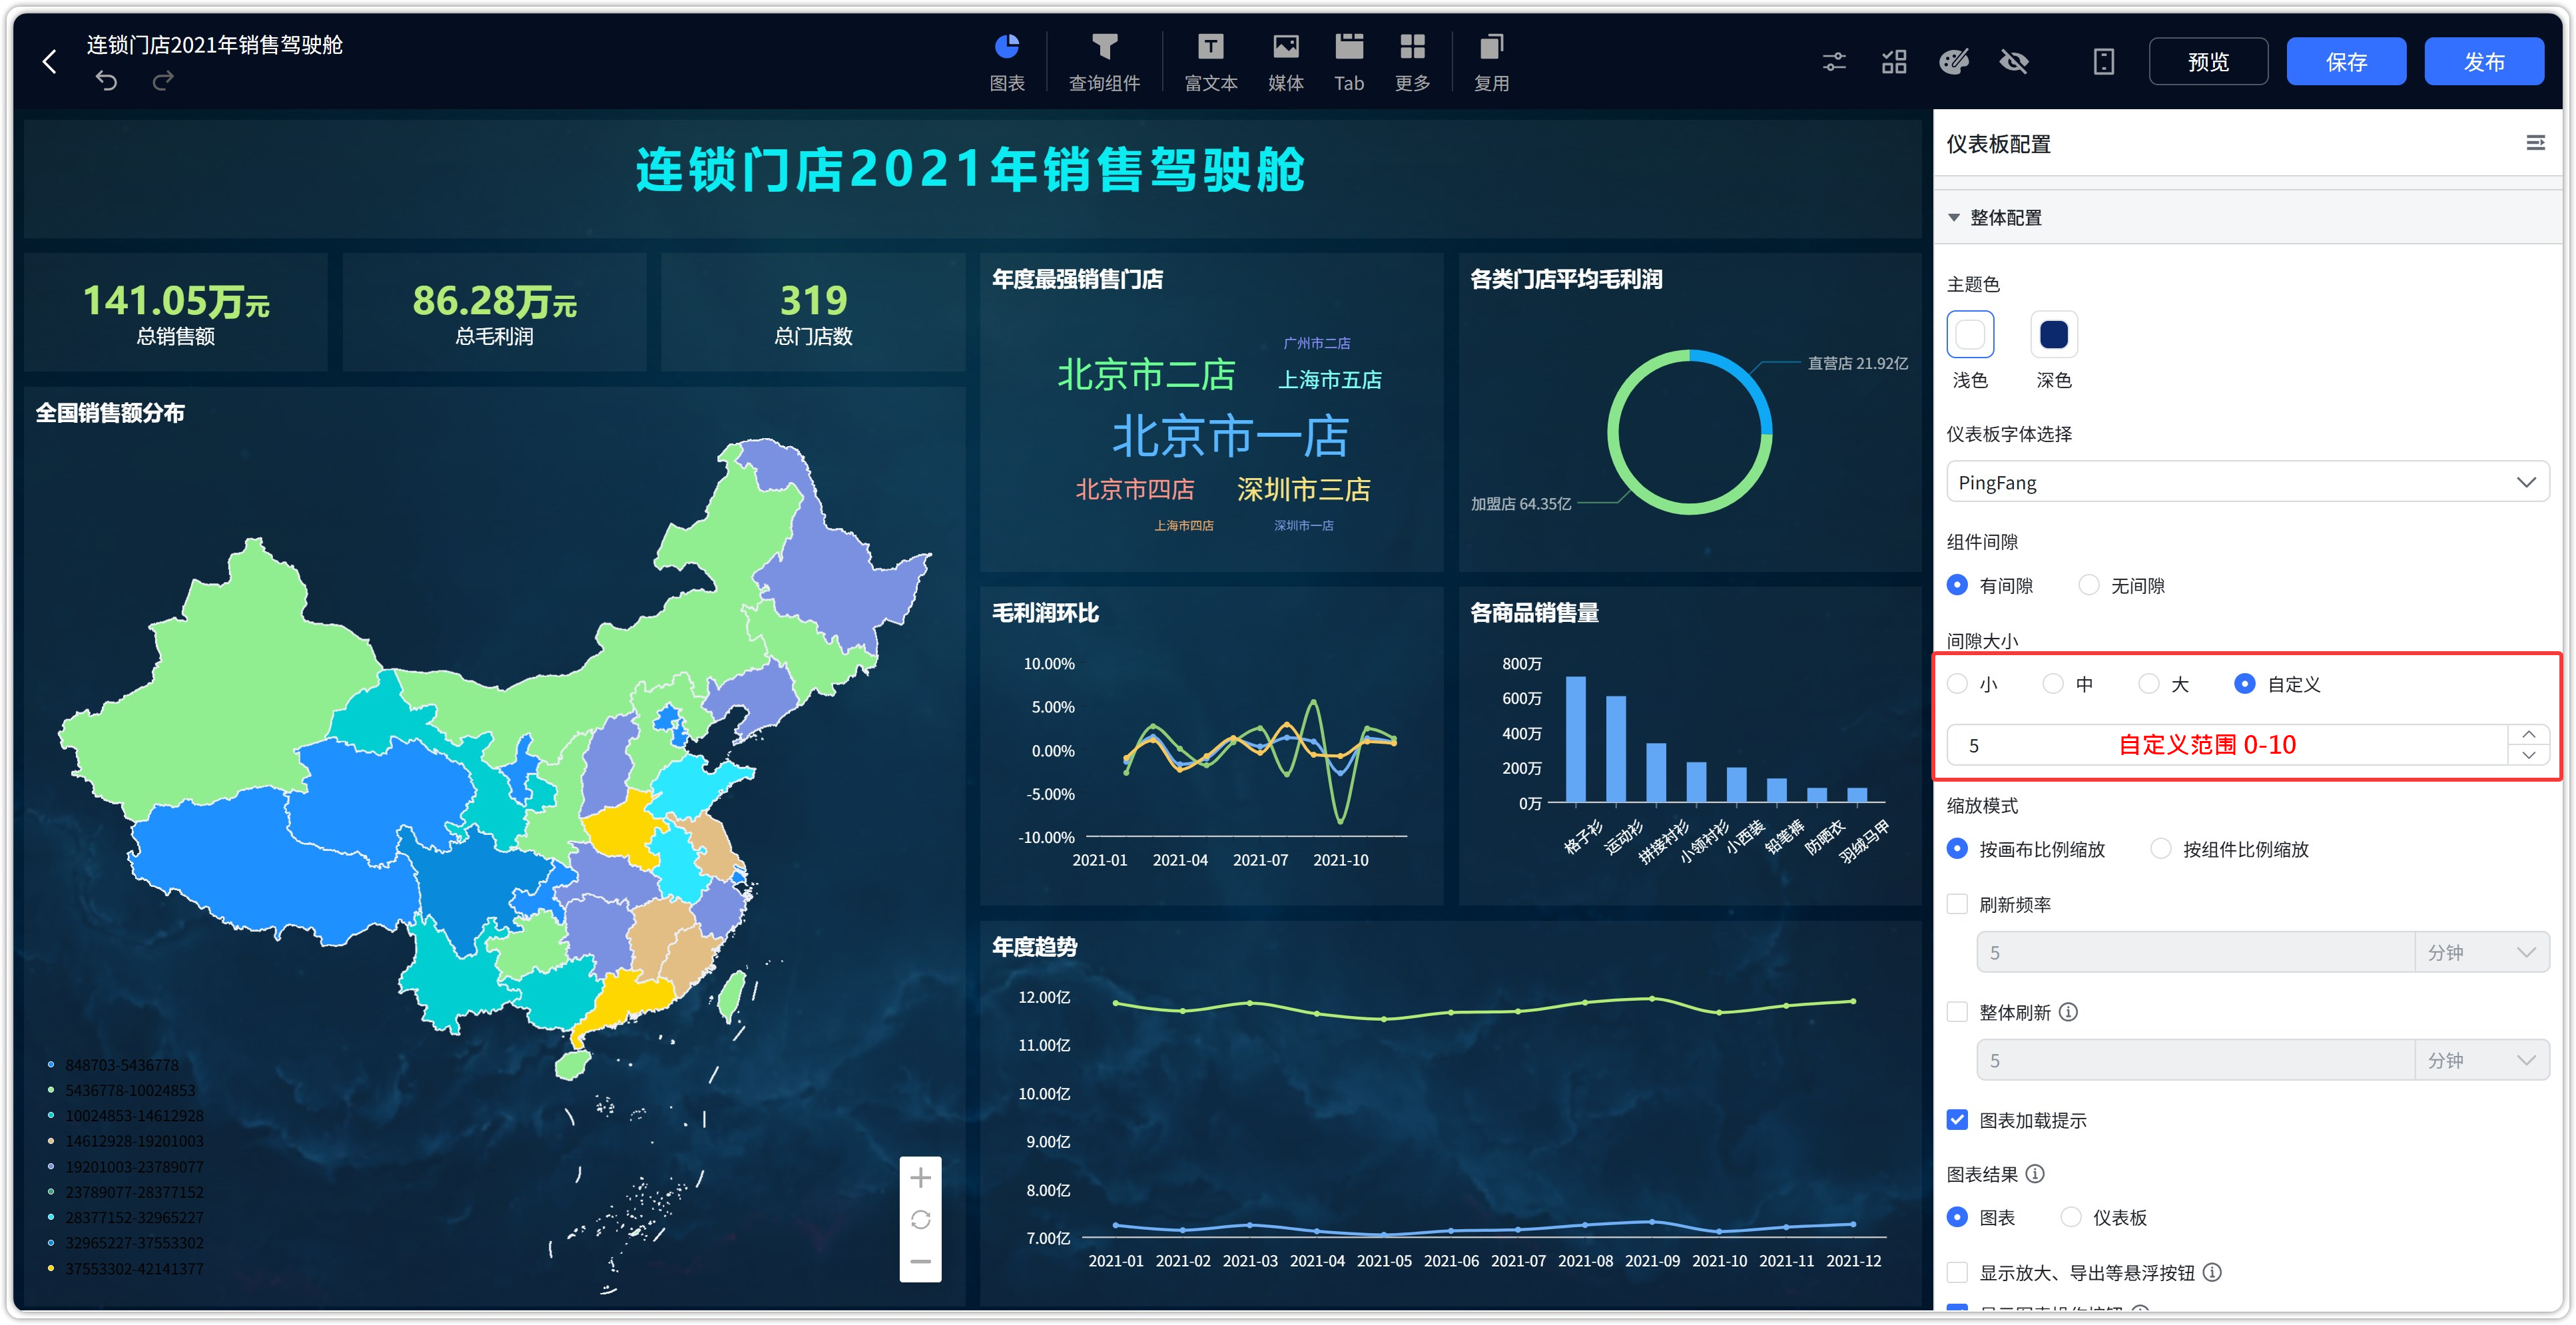
Task: Uncheck 图表加载提示 checkbox
Action: (x=1957, y=1120)
